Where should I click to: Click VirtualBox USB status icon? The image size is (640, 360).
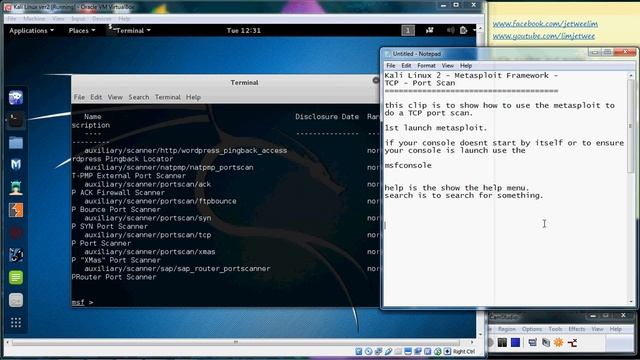tap(389, 351)
